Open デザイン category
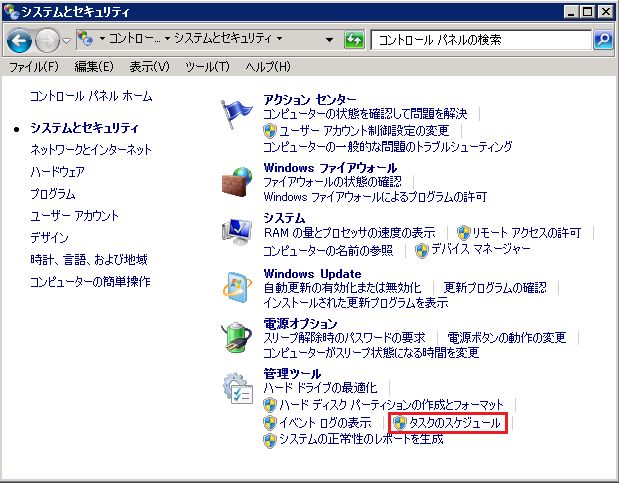Screen dimensions: 619x483 pos(49,238)
